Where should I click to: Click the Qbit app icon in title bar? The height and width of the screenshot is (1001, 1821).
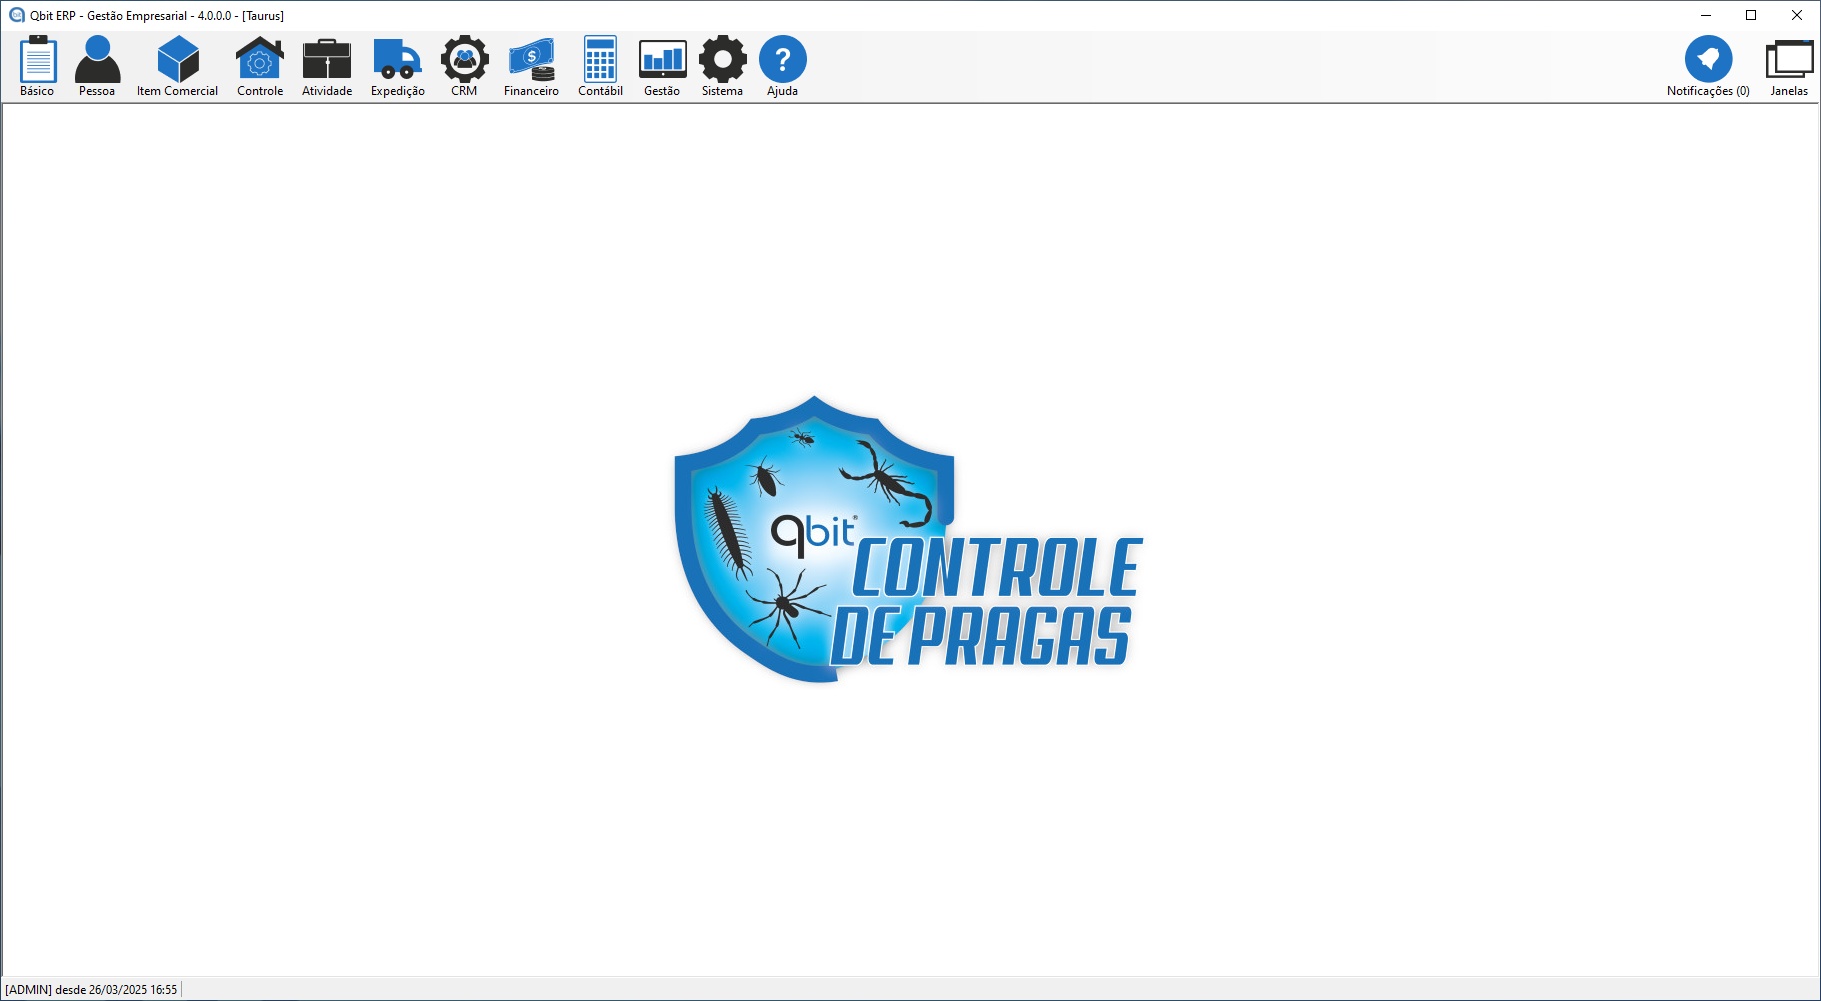click(16, 15)
